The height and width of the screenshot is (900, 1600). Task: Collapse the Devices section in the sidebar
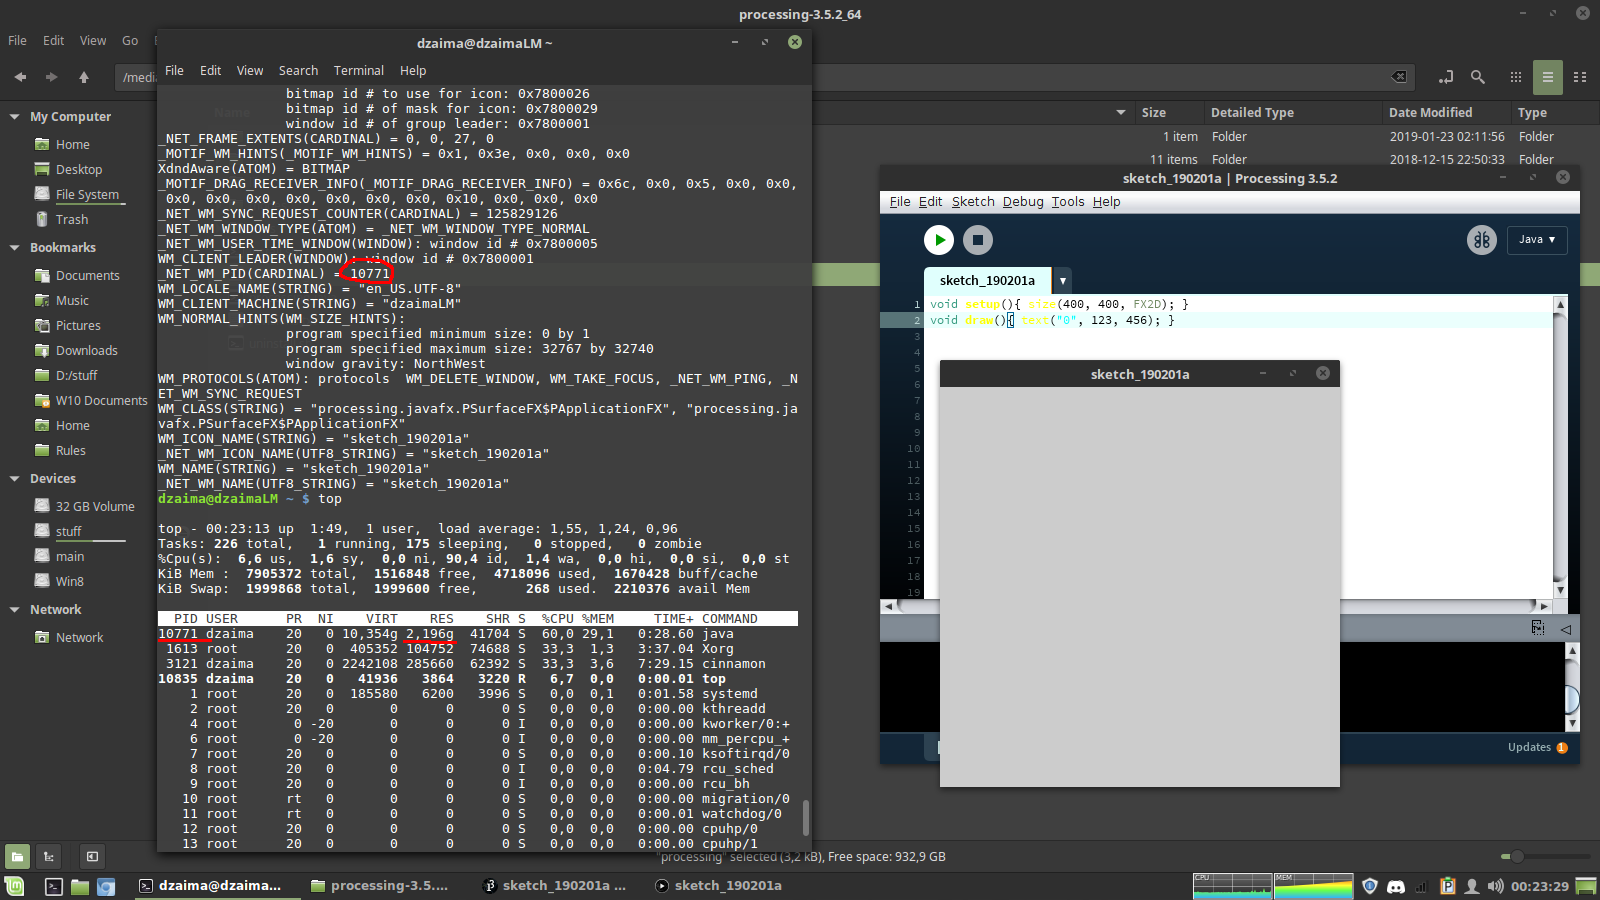pos(14,478)
